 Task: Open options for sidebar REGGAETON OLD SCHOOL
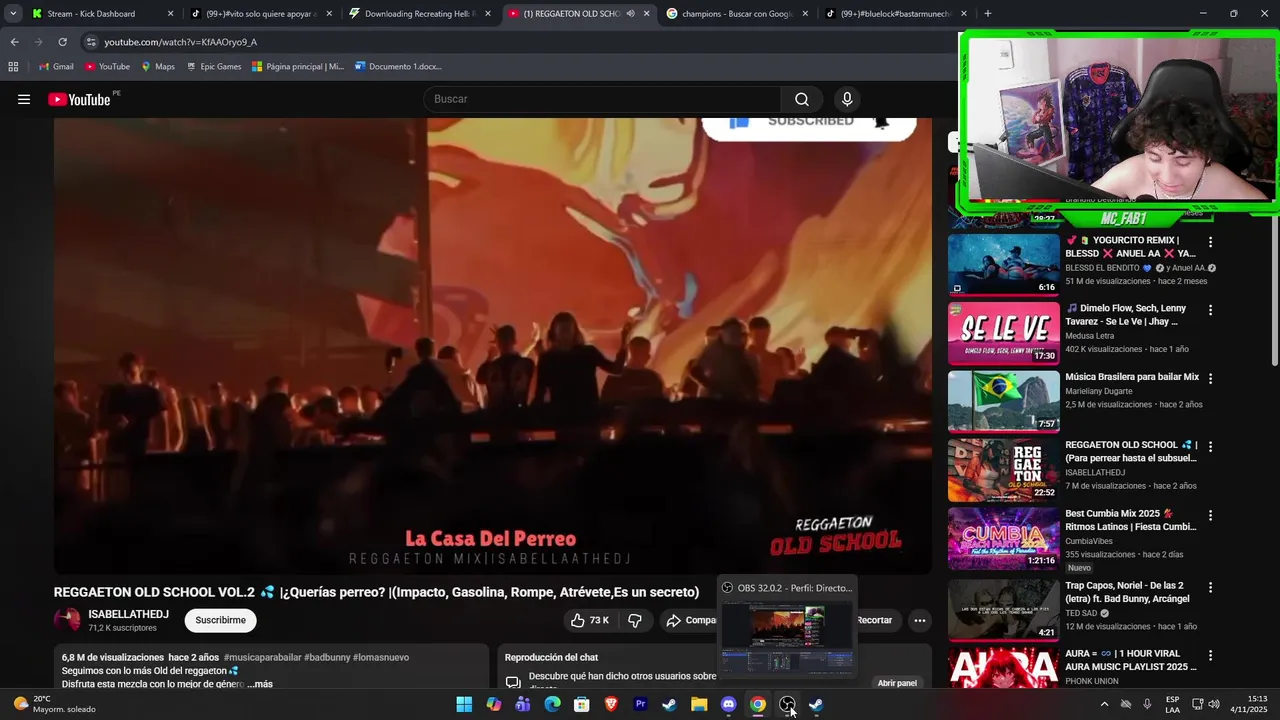pyautogui.click(x=1210, y=447)
